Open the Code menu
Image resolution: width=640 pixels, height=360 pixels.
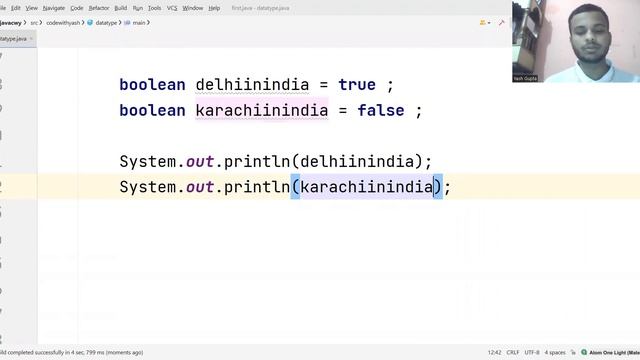tap(76, 8)
